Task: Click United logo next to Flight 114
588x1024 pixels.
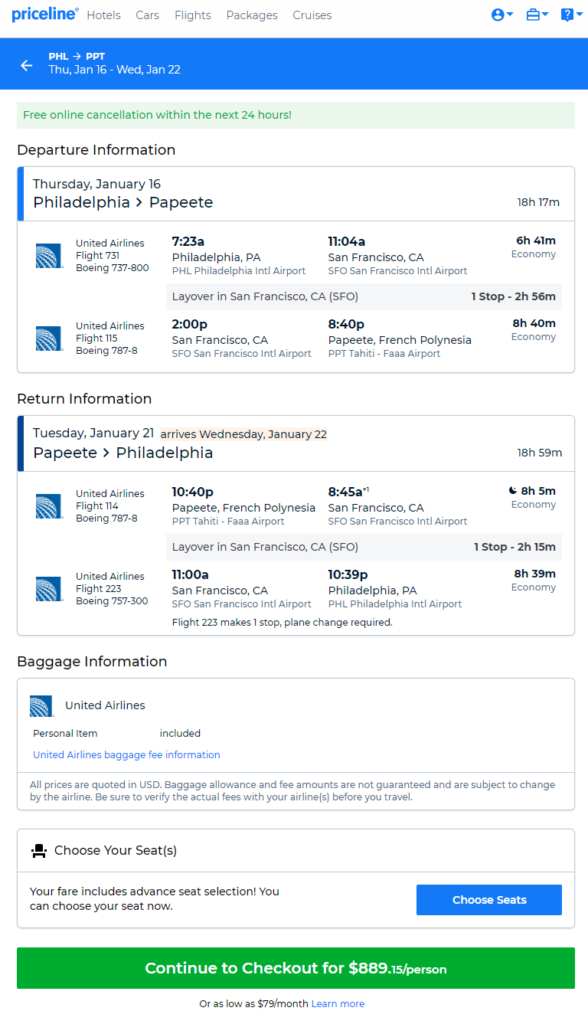Action: coord(48,506)
